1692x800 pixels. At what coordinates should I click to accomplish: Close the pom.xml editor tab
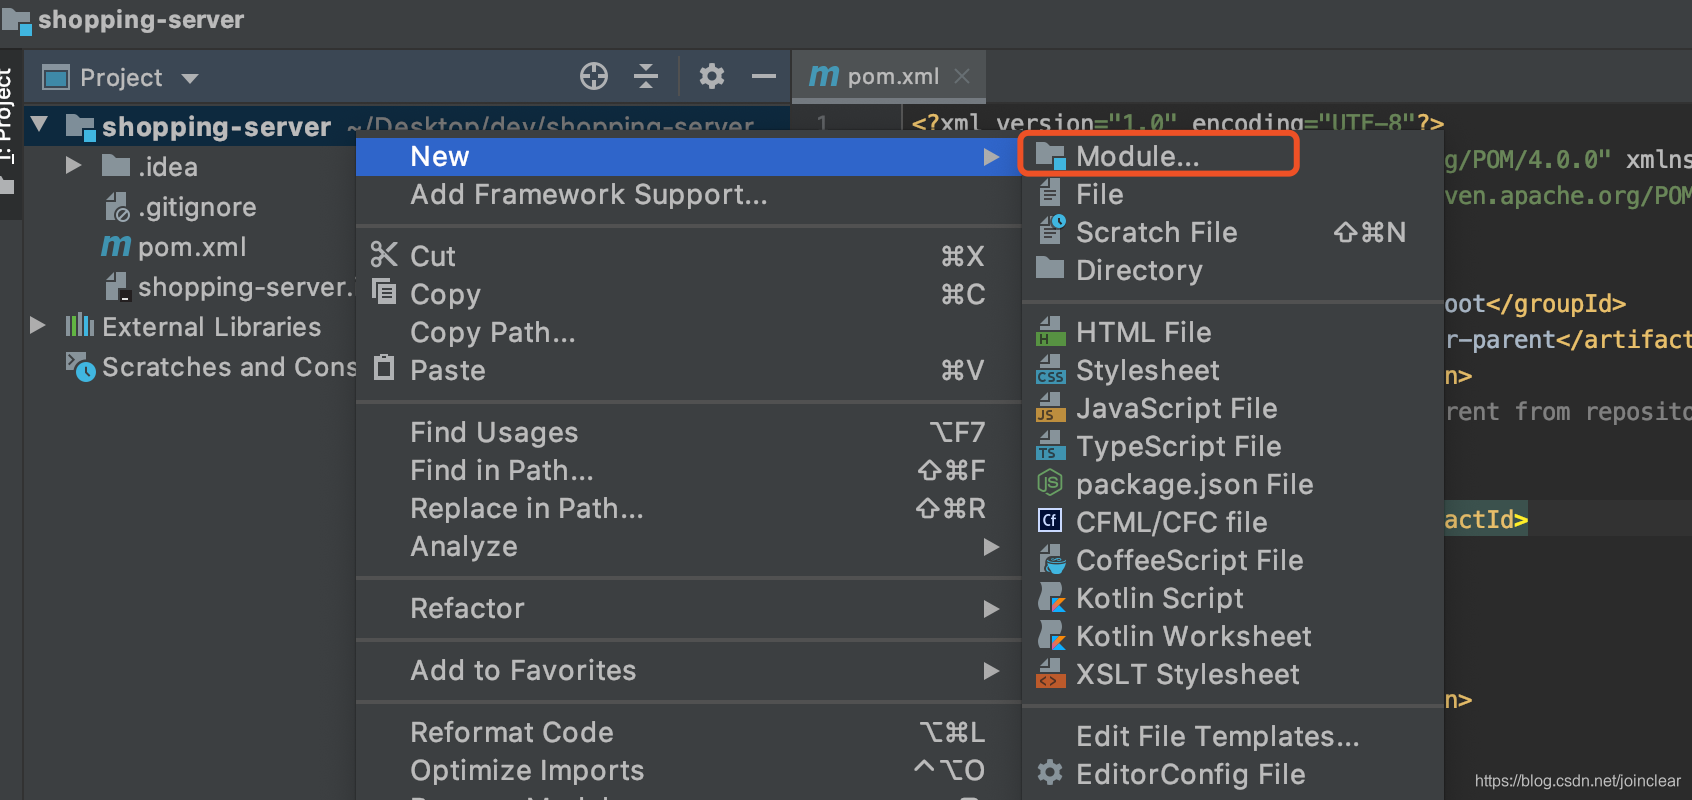[962, 76]
